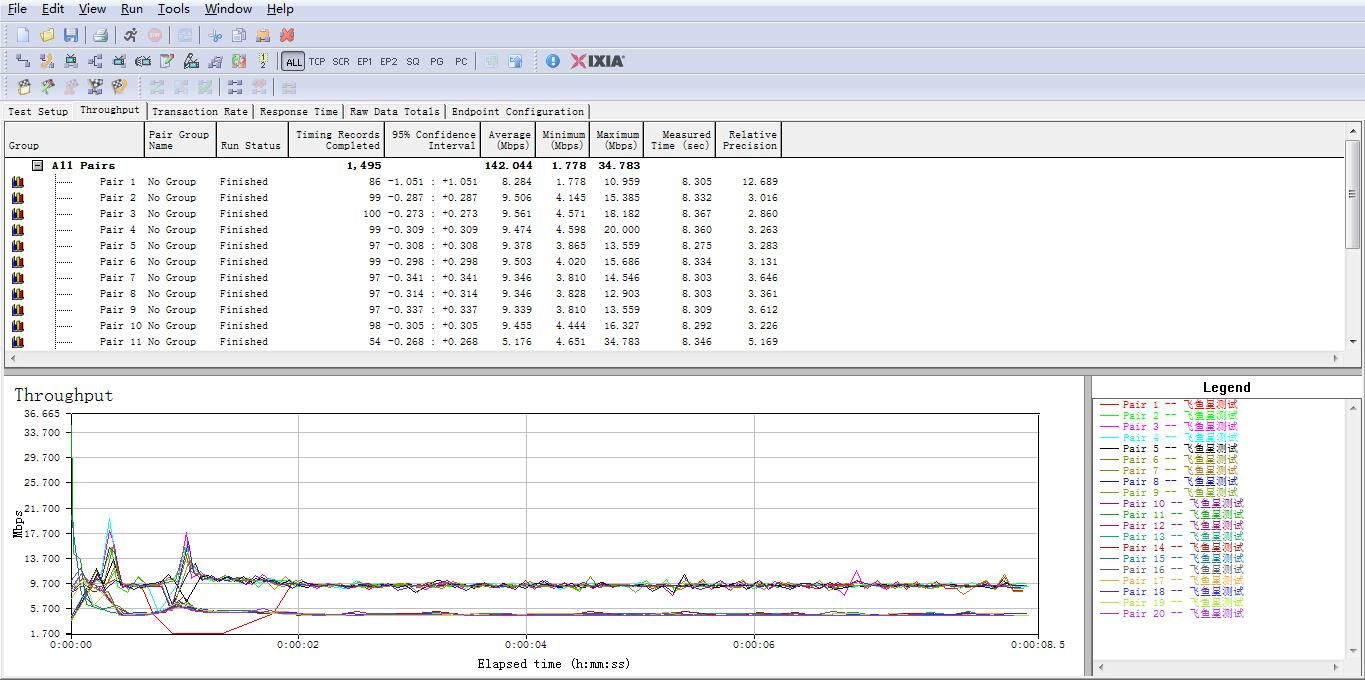
Task: Click Pair 14 entry in the Legend
Action: click(x=1171, y=548)
